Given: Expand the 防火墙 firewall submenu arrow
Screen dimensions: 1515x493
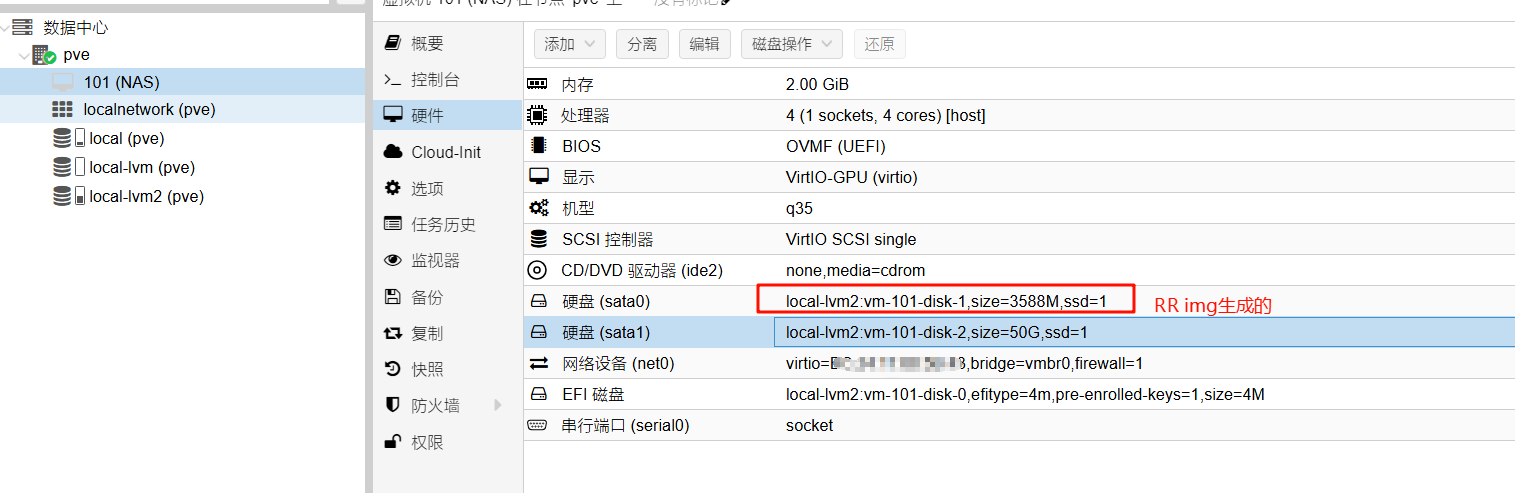Looking at the screenshot, I should (x=498, y=405).
